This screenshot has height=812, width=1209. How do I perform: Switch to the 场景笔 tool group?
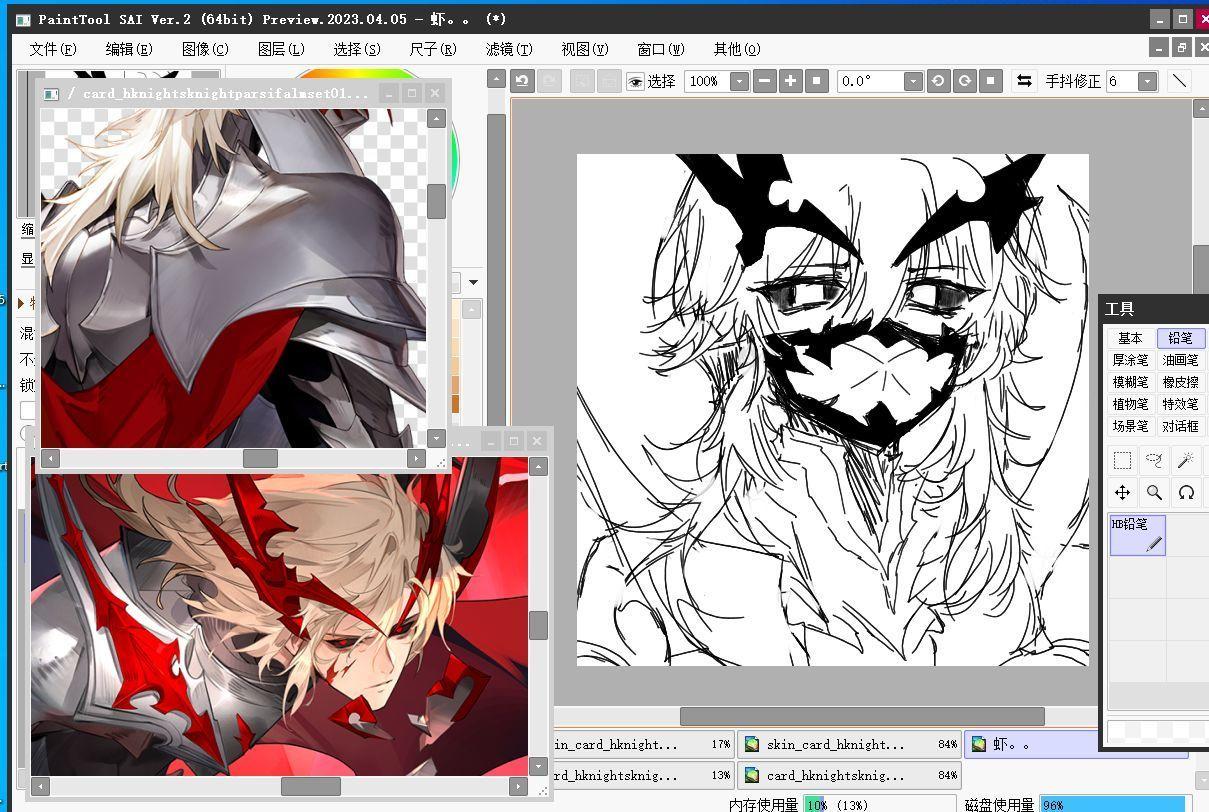pos(1130,426)
